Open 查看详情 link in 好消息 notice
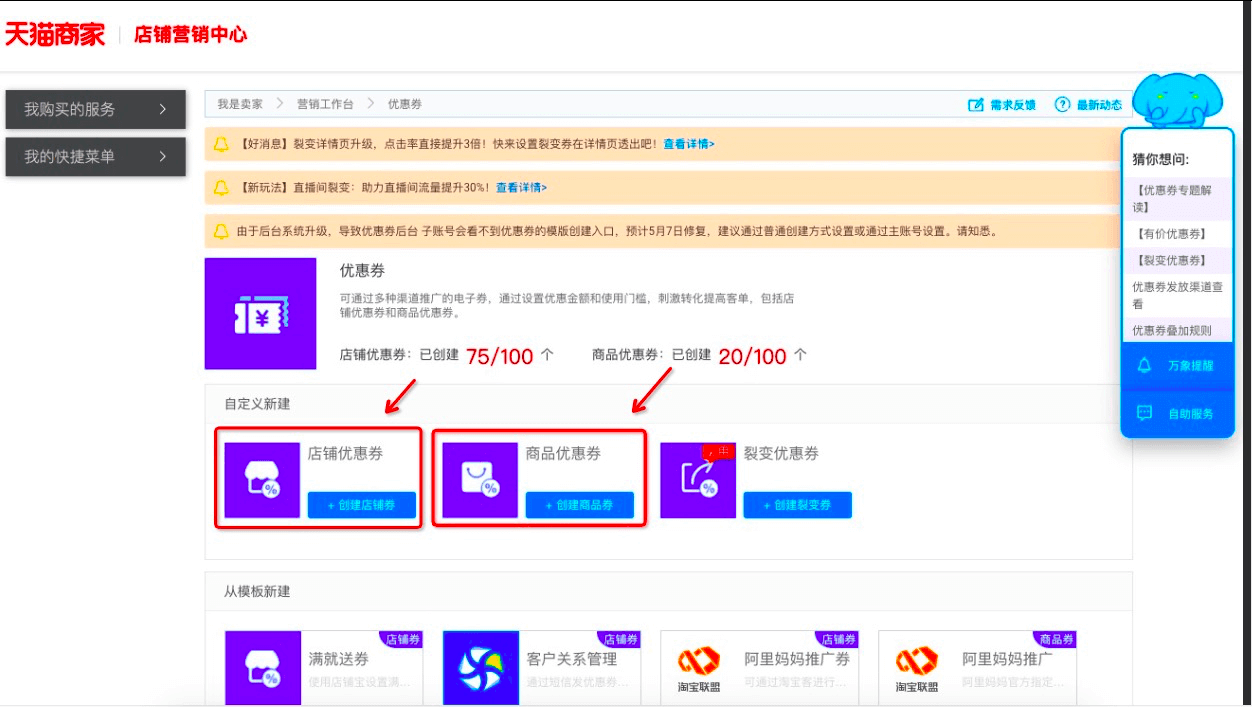The width and height of the screenshot is (1252, 707). [689, 144]
